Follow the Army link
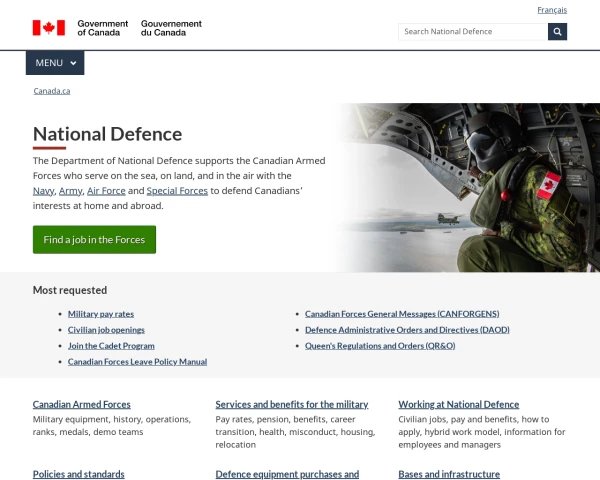This screenshot has height=480, width=600. (71, 190)
